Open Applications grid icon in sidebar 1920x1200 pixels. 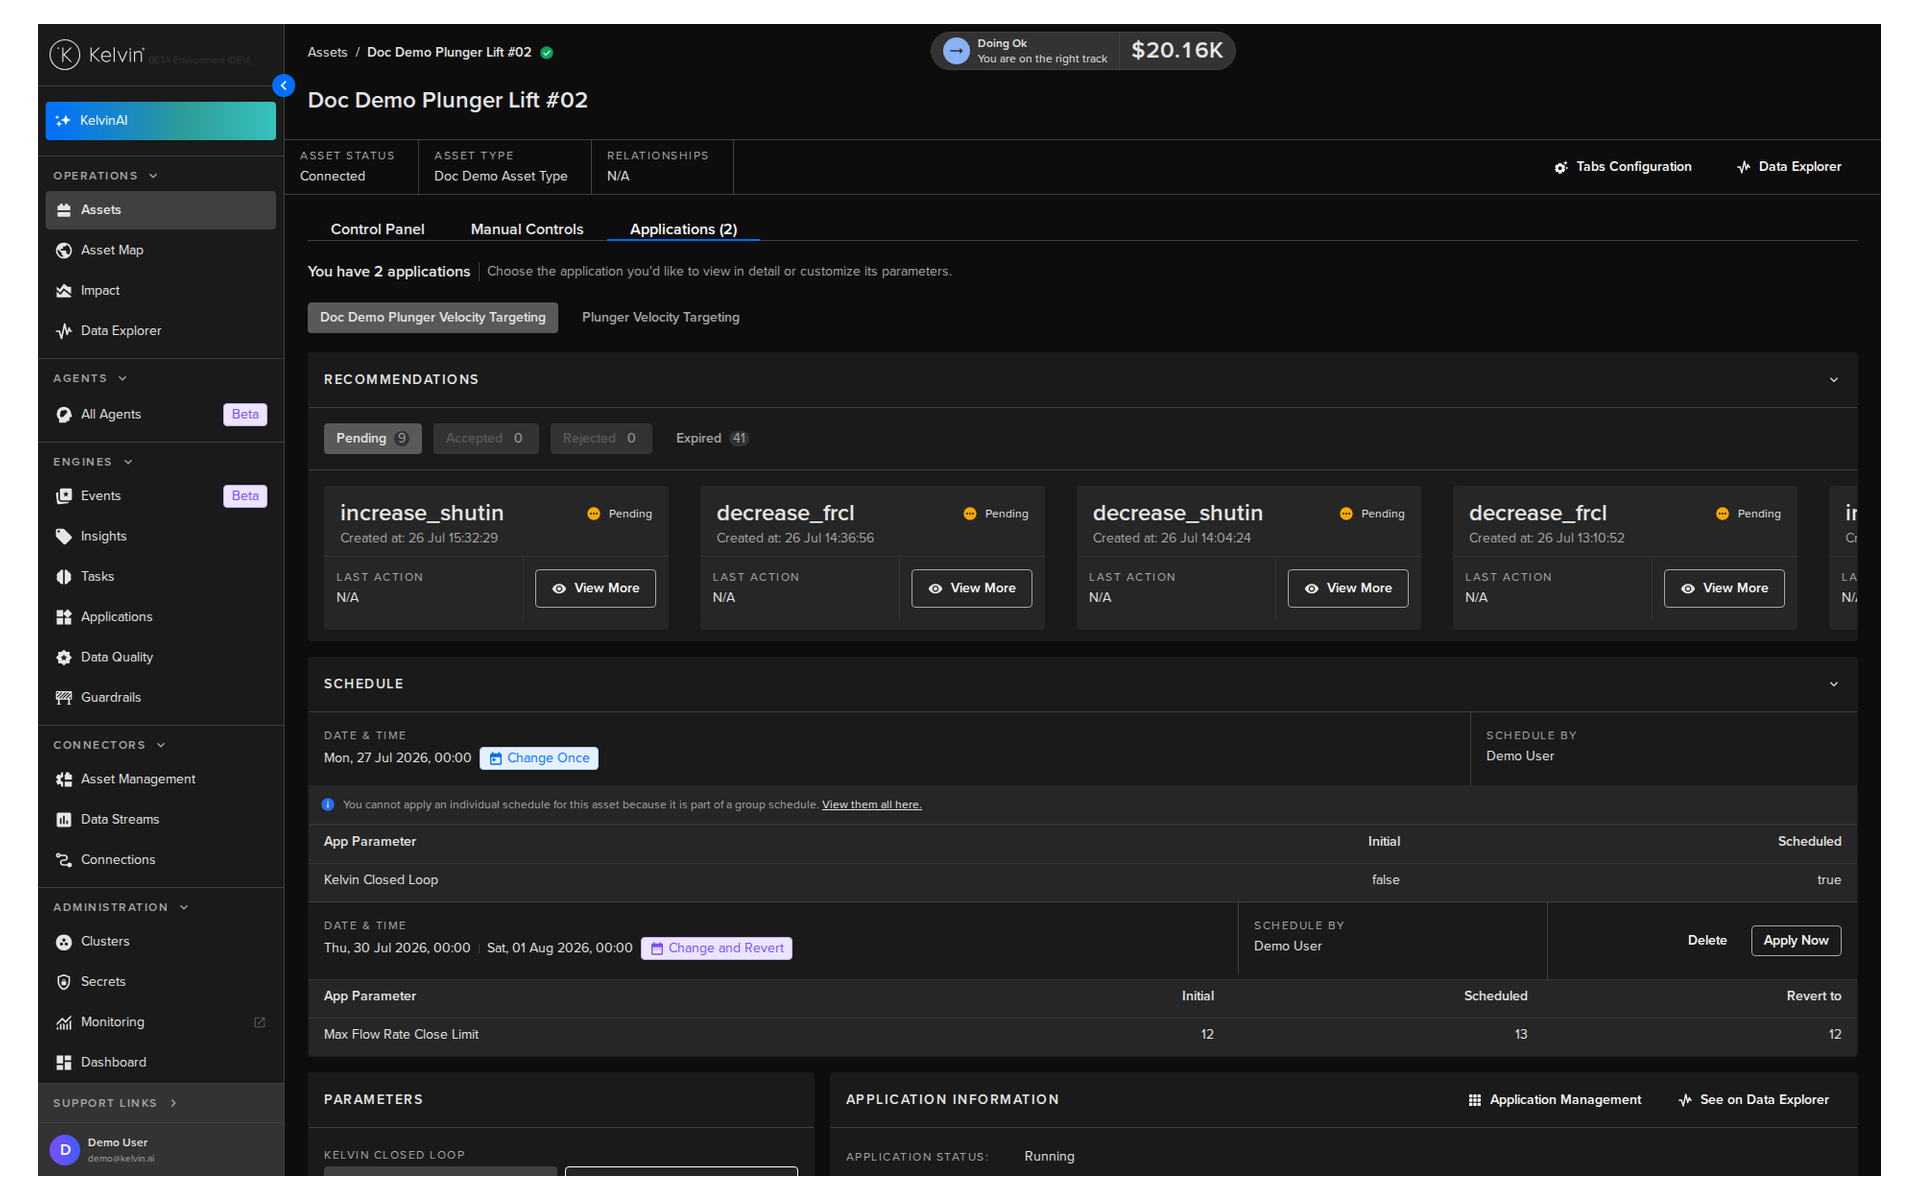[x=64, y=617]
